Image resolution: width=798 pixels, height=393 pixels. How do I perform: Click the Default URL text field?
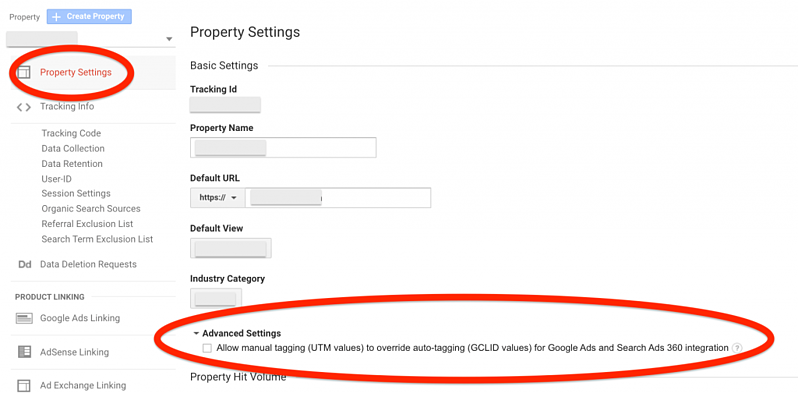[338, 198]
